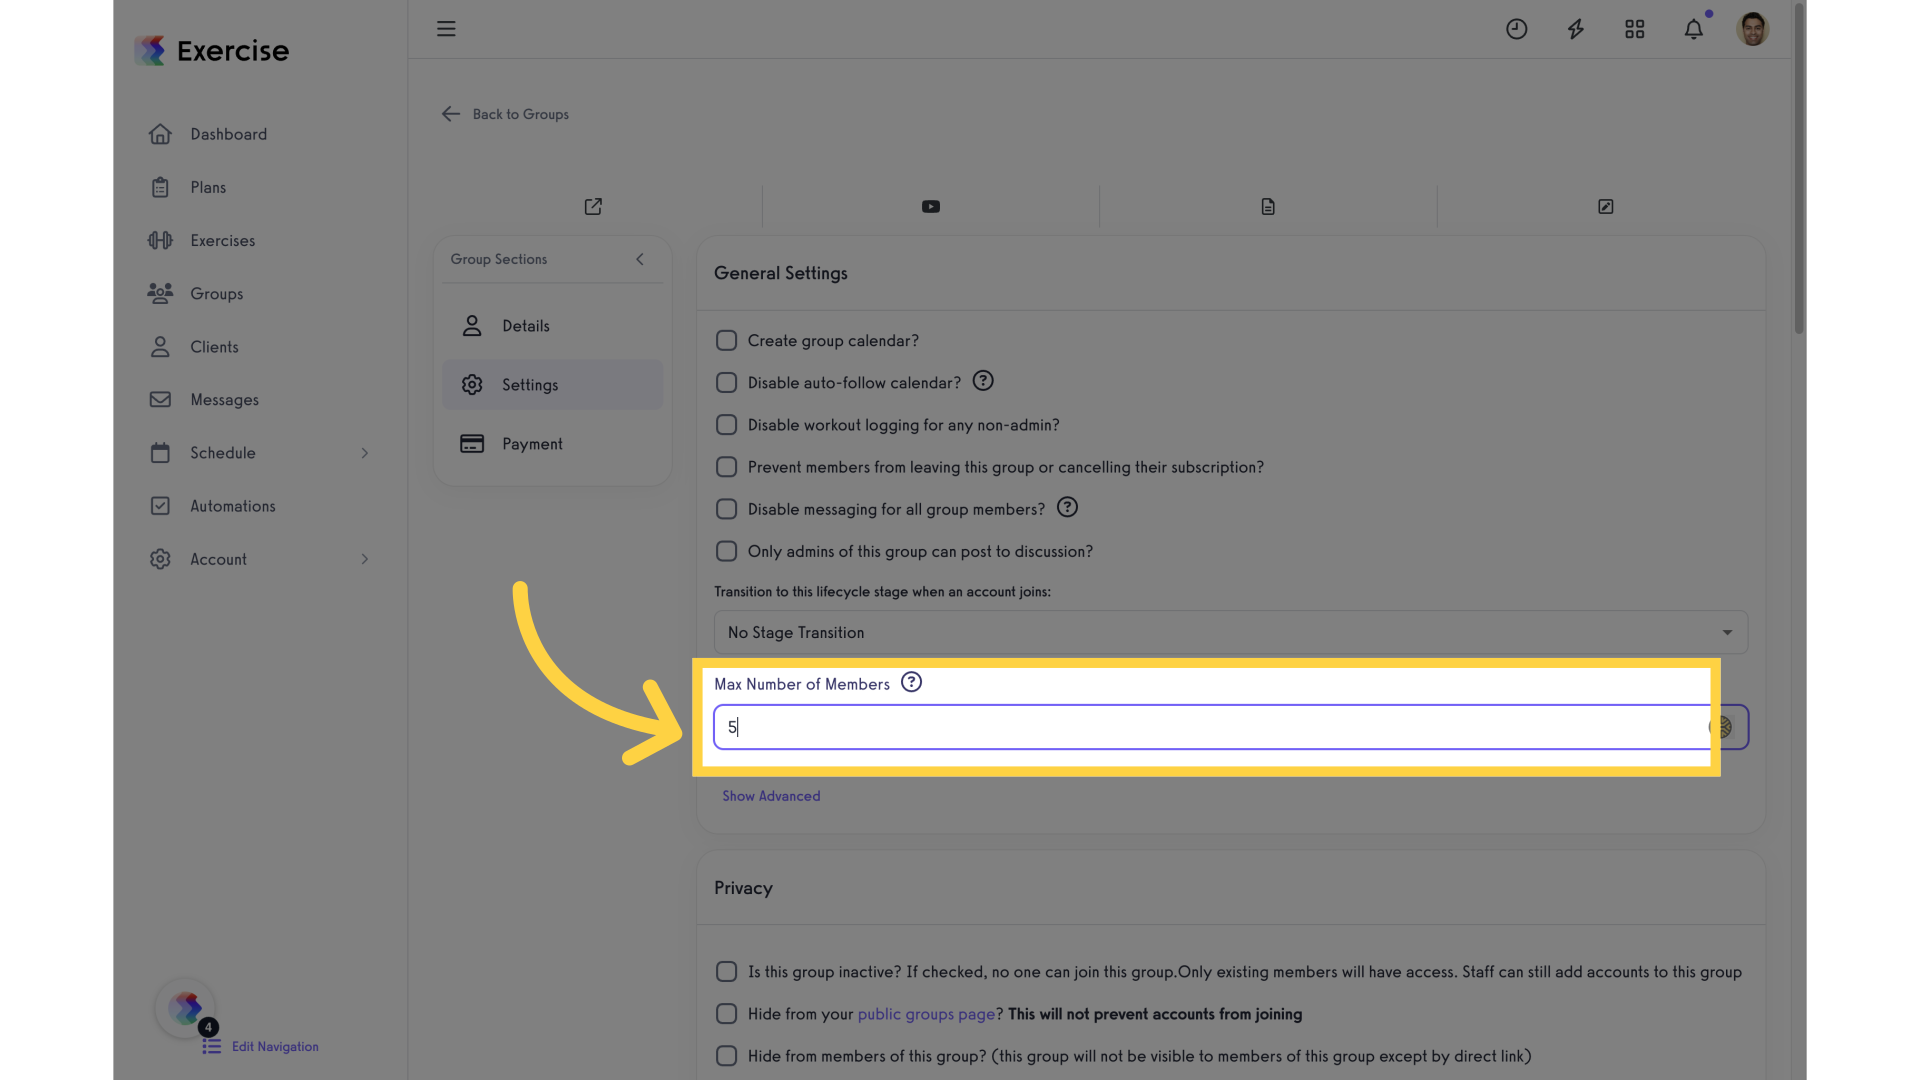Open the public groups page link

tap(926, 1014)
